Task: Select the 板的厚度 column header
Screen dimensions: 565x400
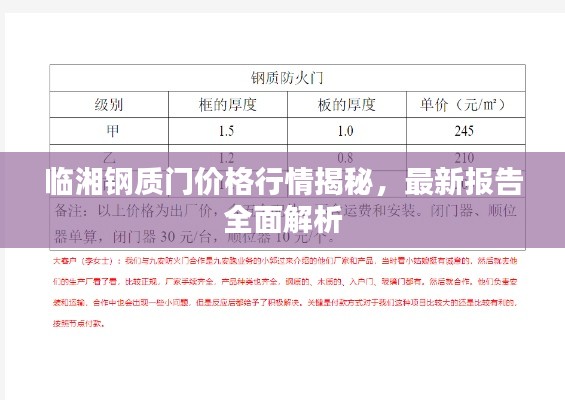Action: [346, 105]
